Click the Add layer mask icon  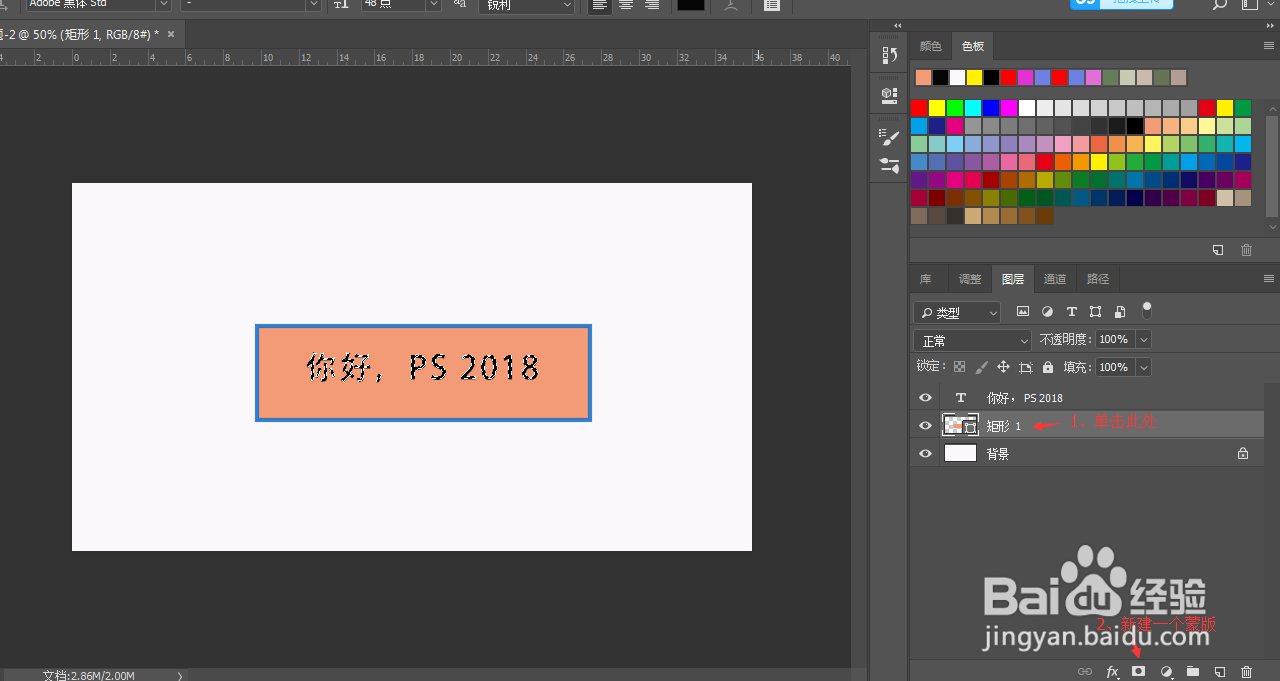1138,671
